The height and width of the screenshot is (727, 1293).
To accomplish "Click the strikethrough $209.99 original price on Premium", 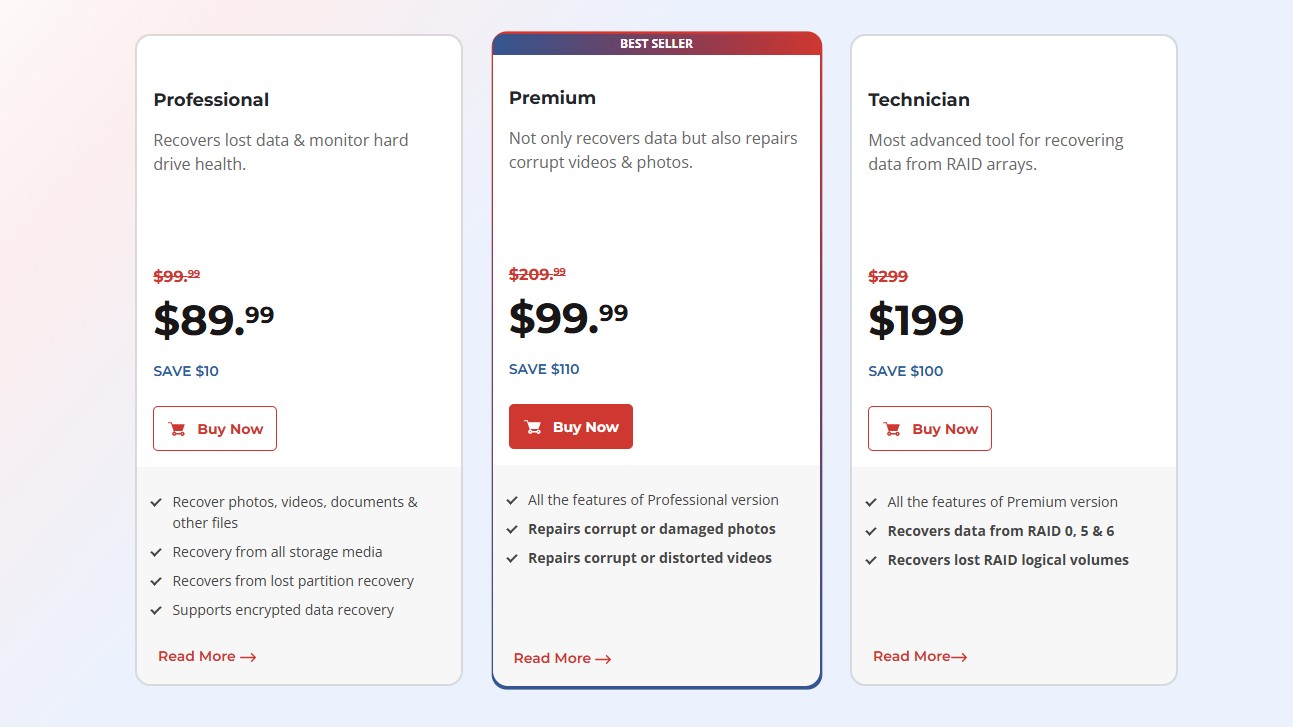I will pos(536,272).
